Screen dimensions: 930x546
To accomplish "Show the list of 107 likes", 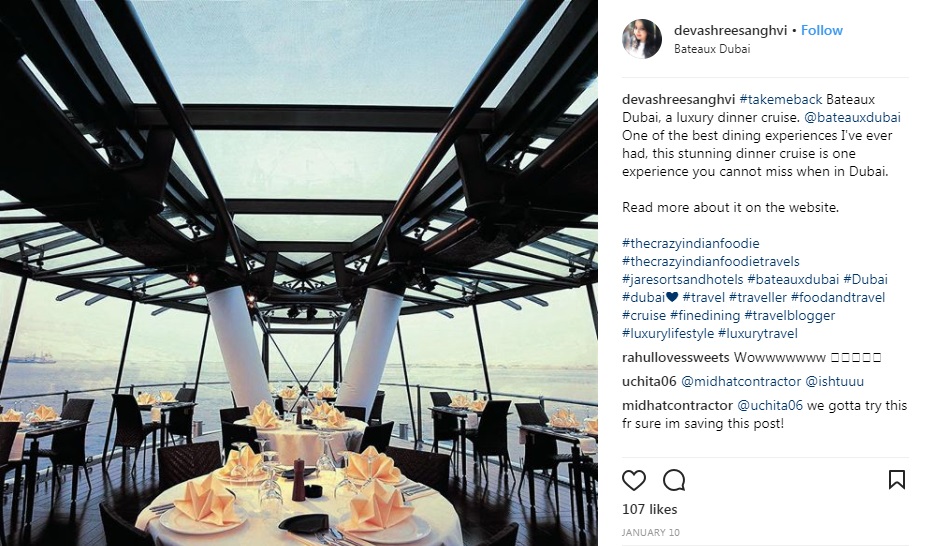I will coord(649,509).
